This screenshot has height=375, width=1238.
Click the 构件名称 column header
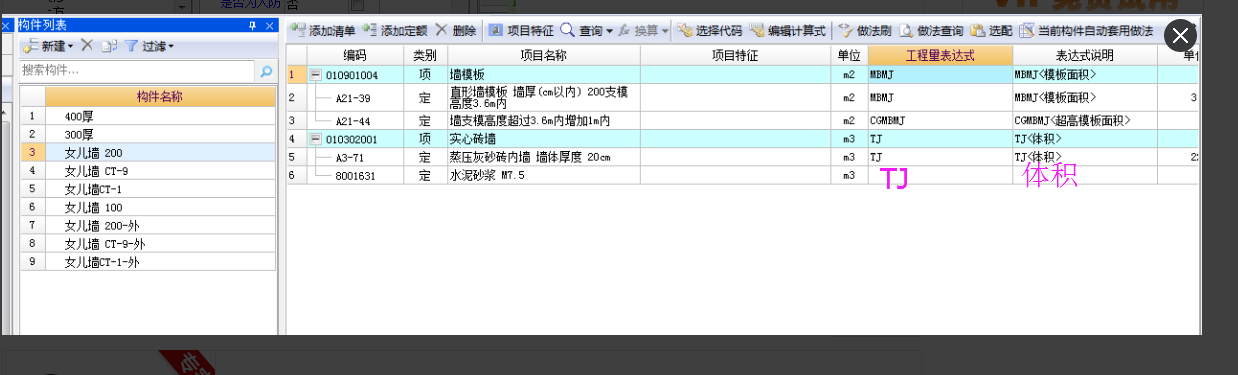(159, 97)
